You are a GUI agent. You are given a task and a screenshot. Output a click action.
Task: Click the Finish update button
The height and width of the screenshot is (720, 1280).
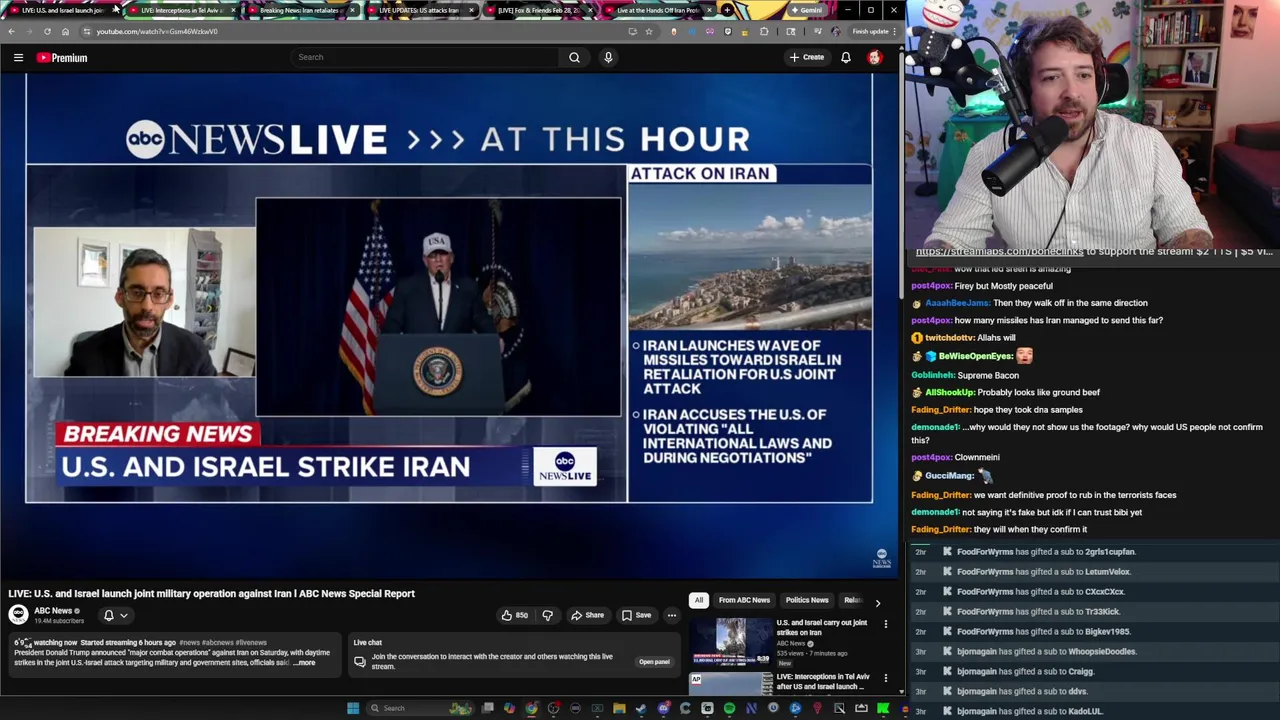click(871, 31)
